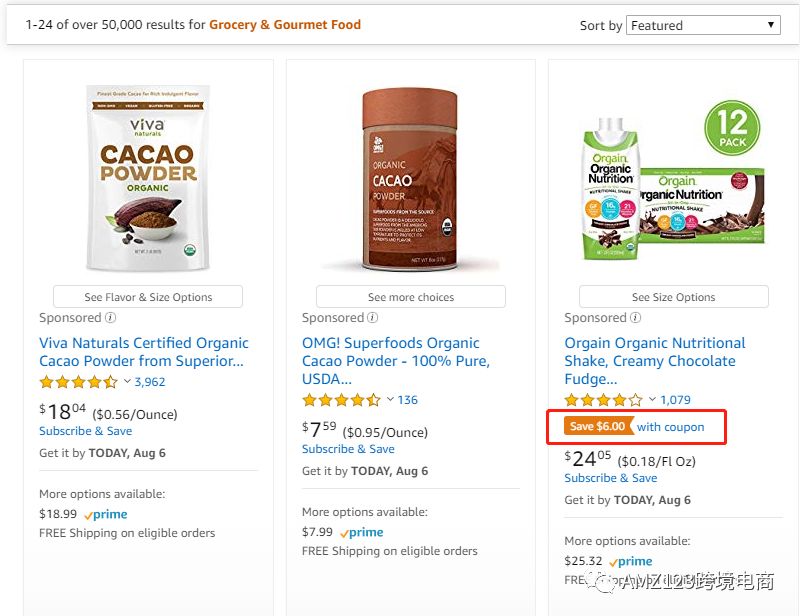Open the 3,962 reviews link
The width and height of the screenshot is (800, 616).
150,382
